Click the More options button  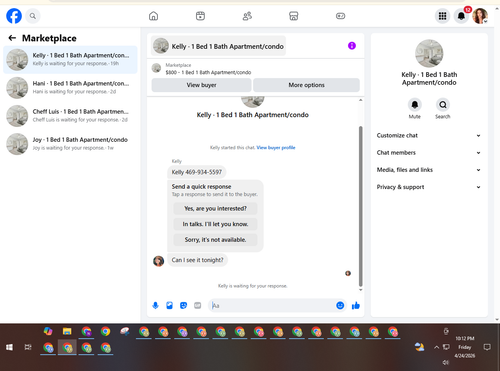pyautogui.click(x=306, y=85)
